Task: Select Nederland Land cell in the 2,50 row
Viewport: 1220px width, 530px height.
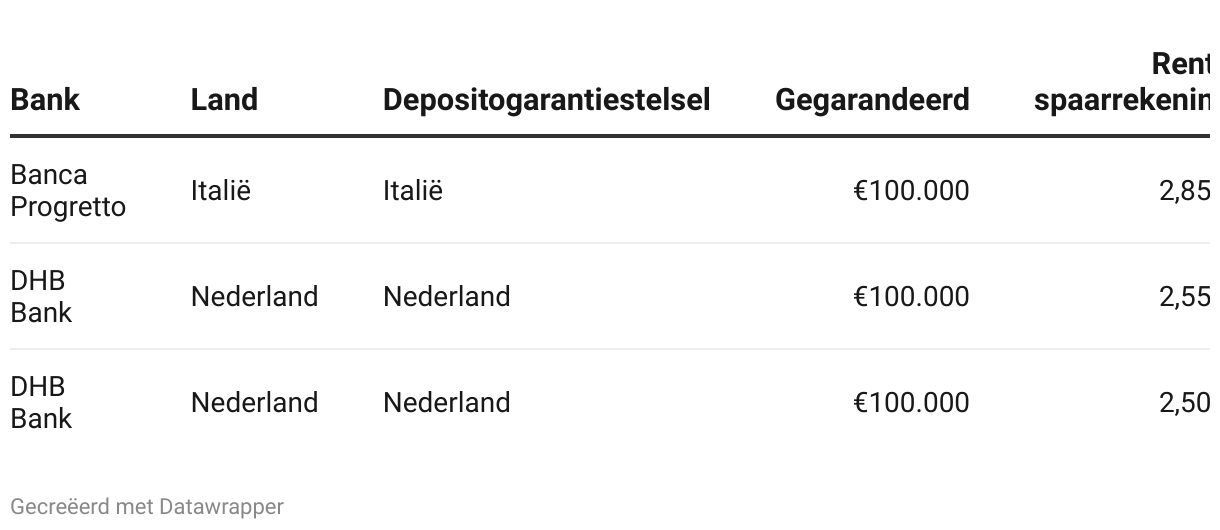Action: 254,403
